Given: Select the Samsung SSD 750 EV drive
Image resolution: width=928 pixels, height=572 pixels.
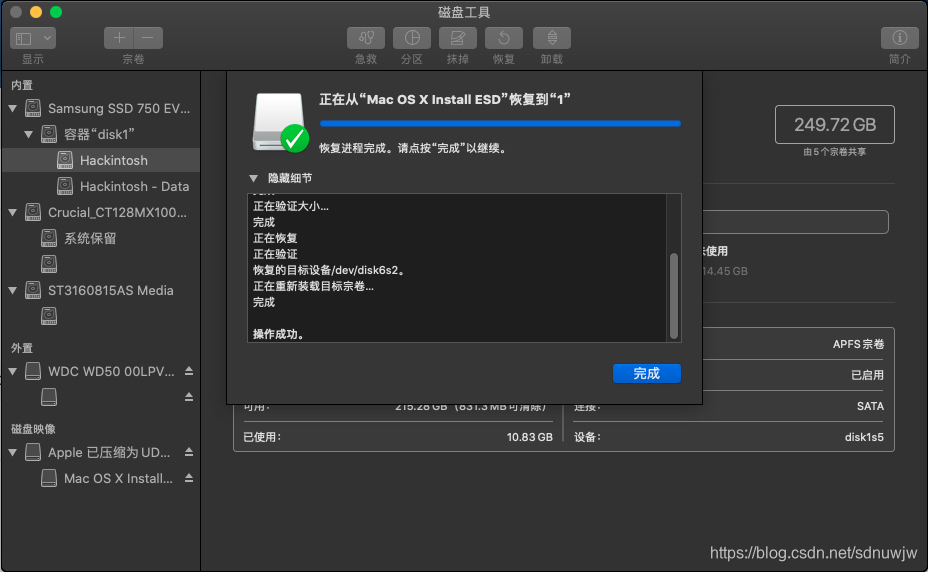Looking at the screenshot, I should tap(101, 108).
